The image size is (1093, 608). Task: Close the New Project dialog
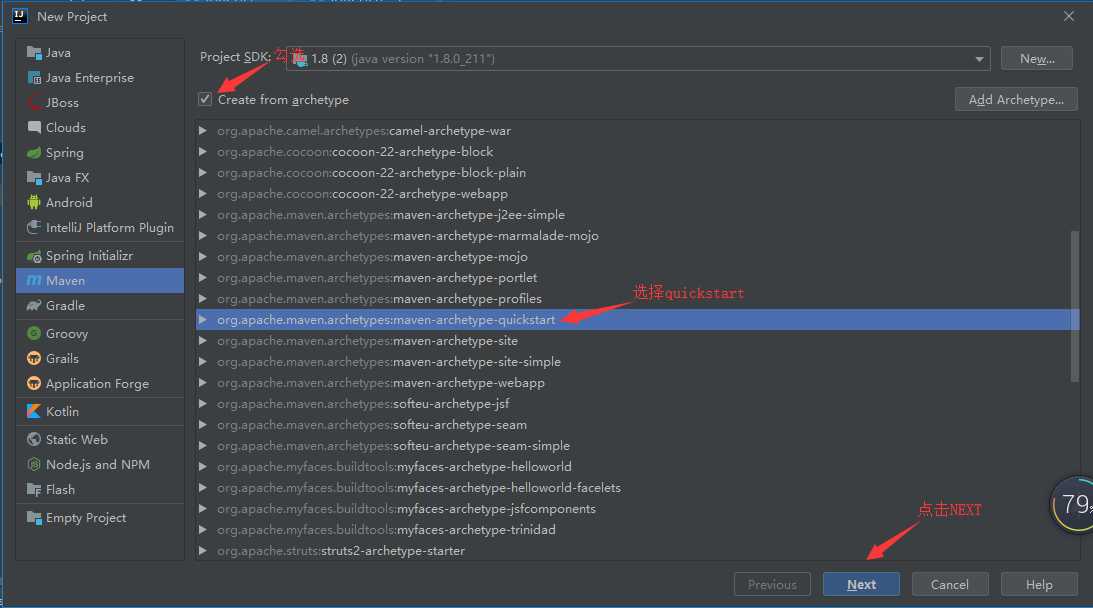(1069, 16)
